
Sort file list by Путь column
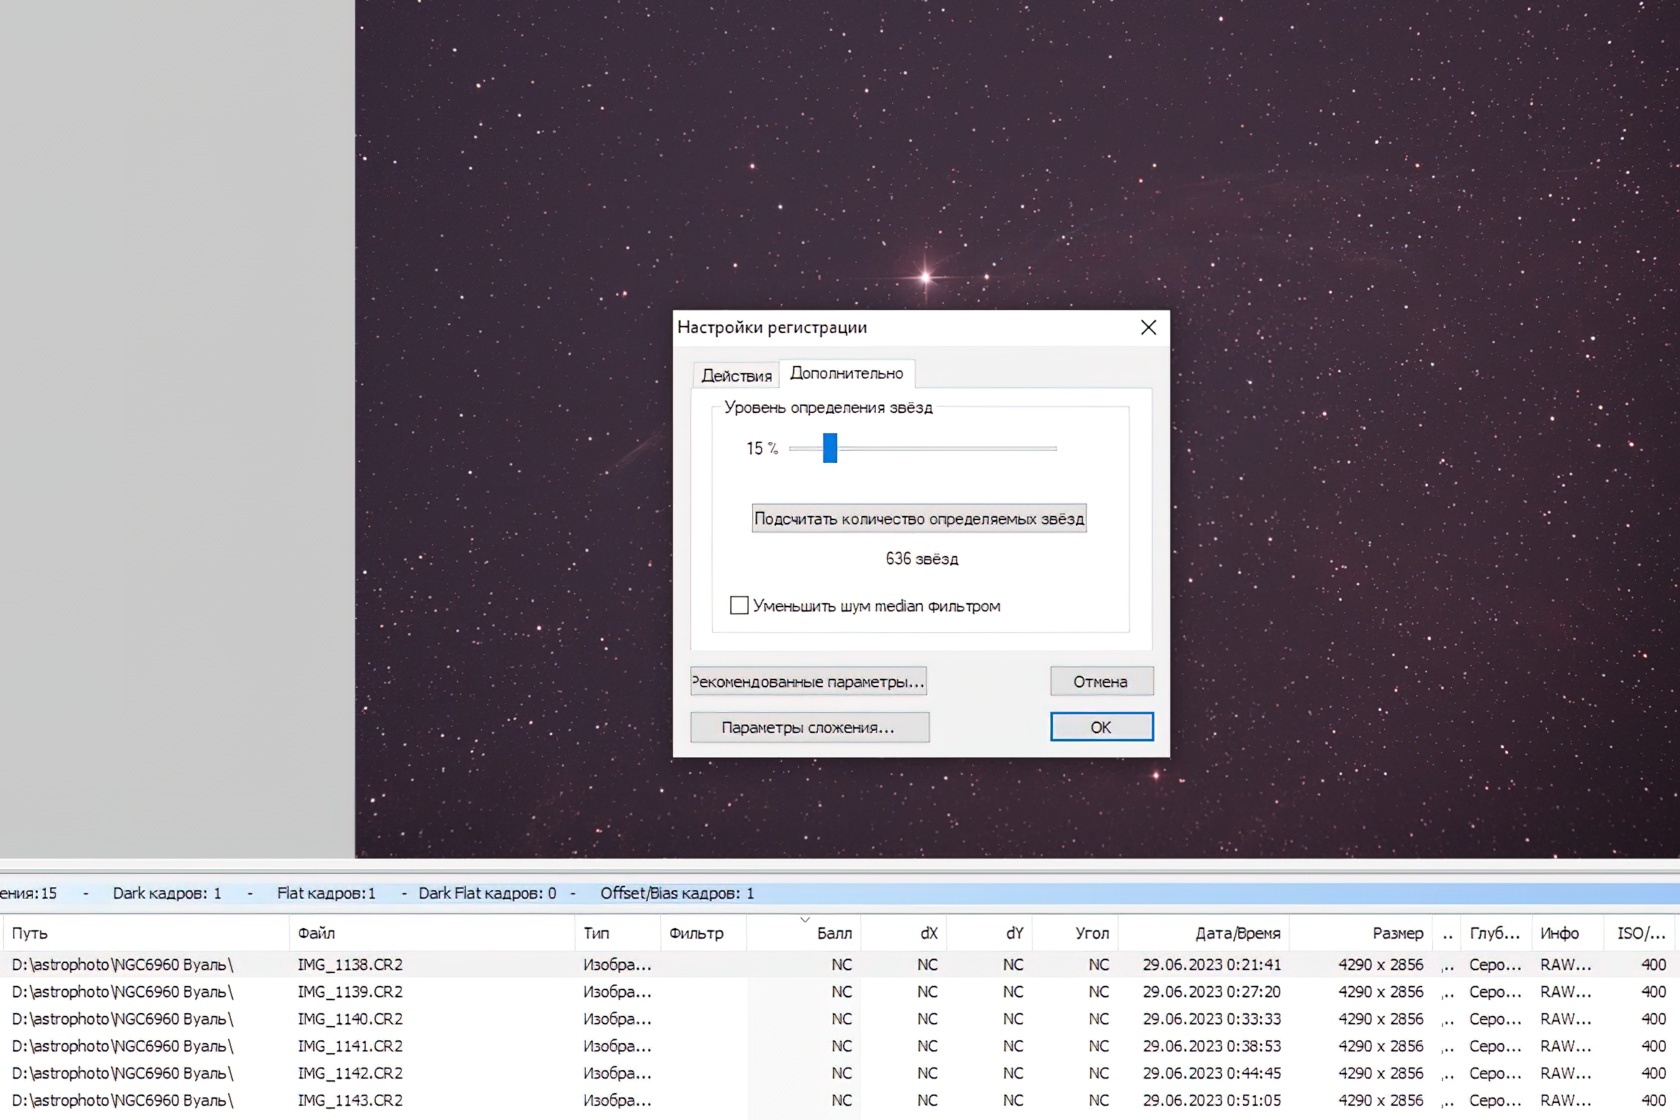pos(145,933)
